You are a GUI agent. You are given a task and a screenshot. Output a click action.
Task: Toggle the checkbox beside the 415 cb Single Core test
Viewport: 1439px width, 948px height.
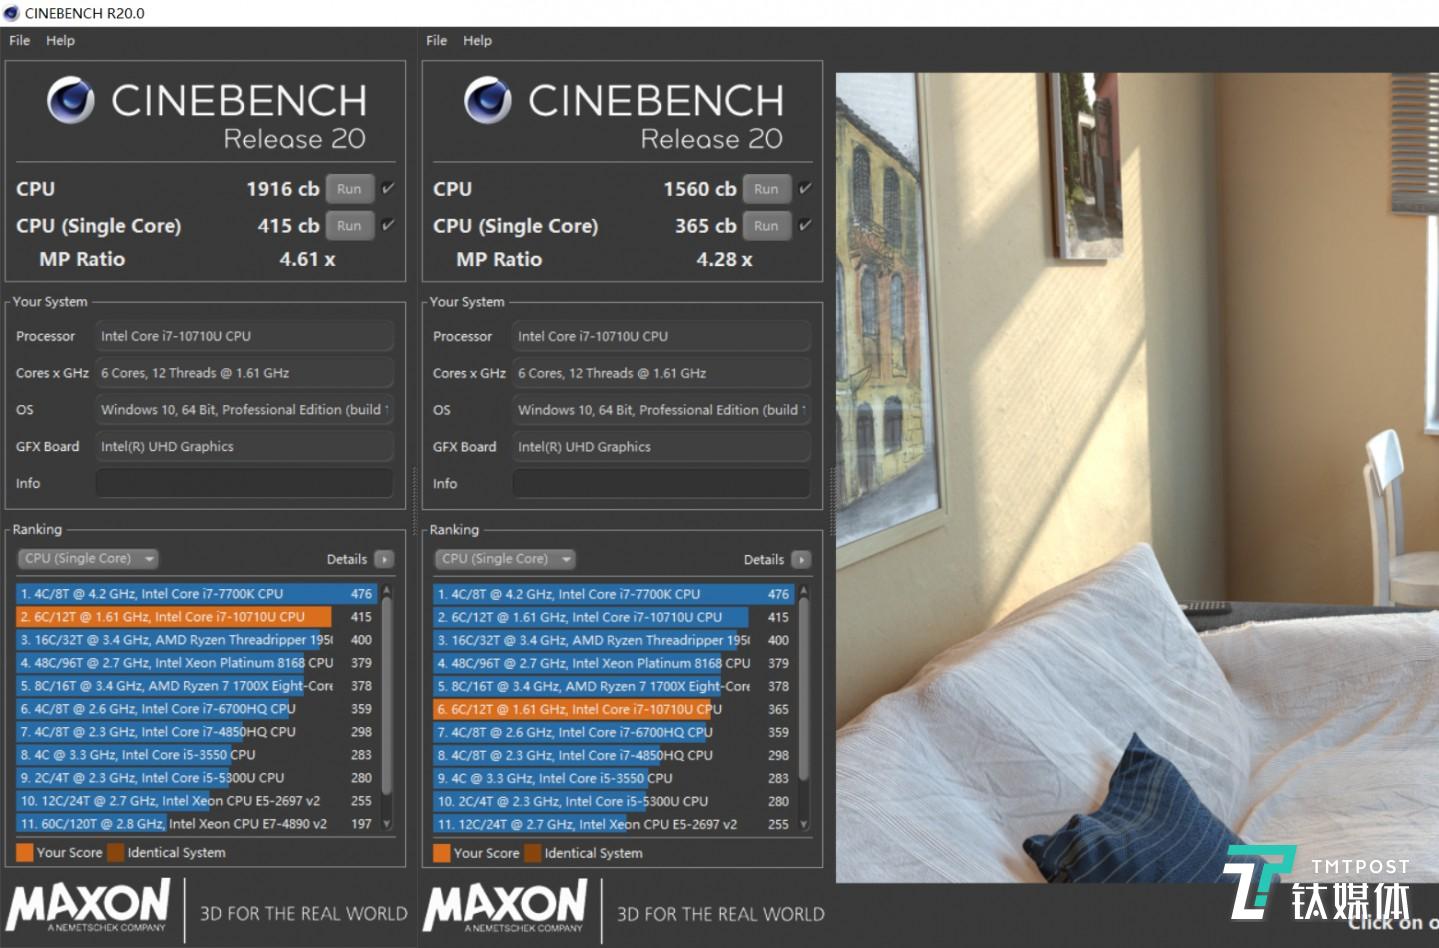tap(388, 225)
